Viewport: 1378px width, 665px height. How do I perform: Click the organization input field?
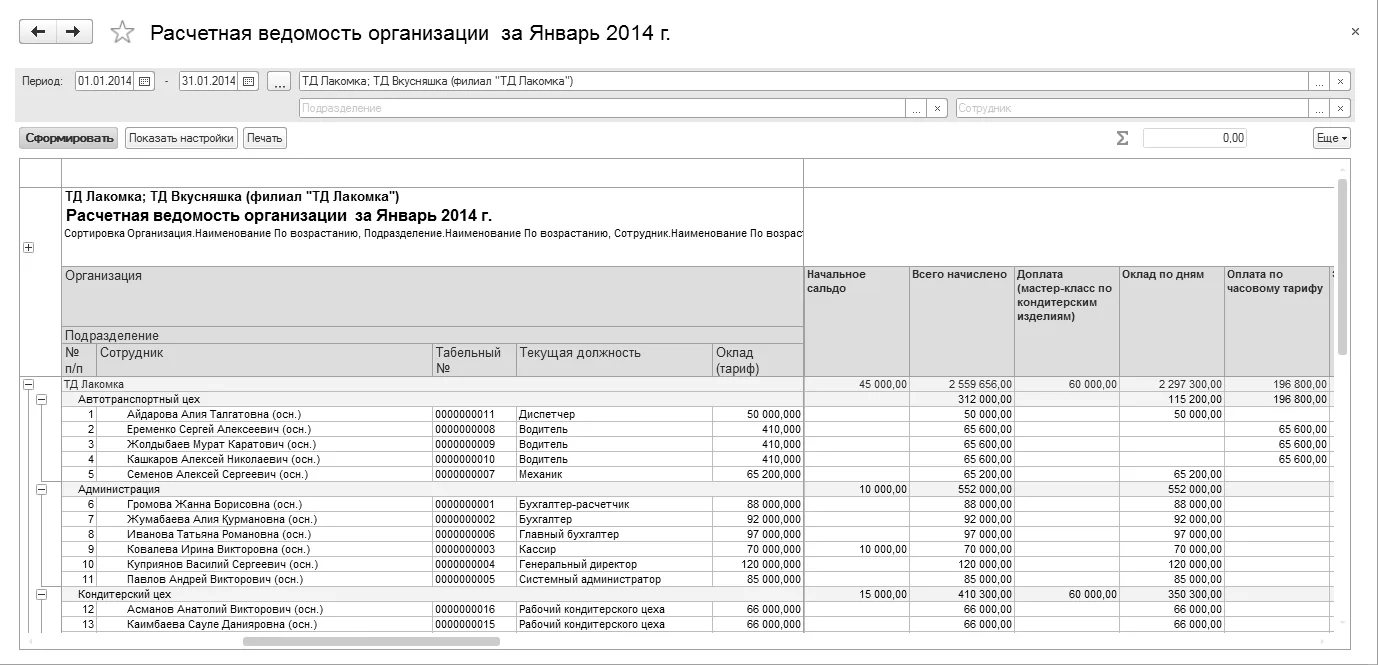point(804,81)
